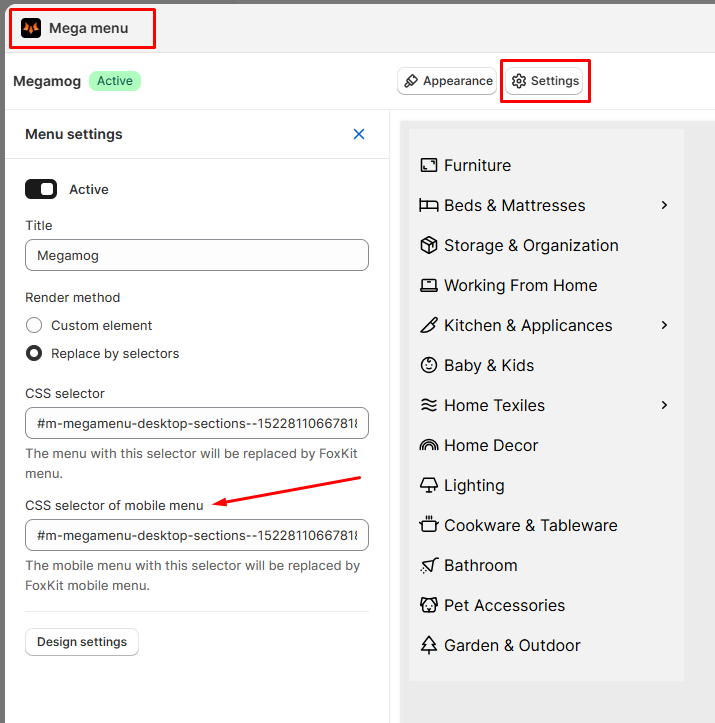Click the laptop icon beside Working From Home
Screen dimensions: 715x723
pos(428,285)
